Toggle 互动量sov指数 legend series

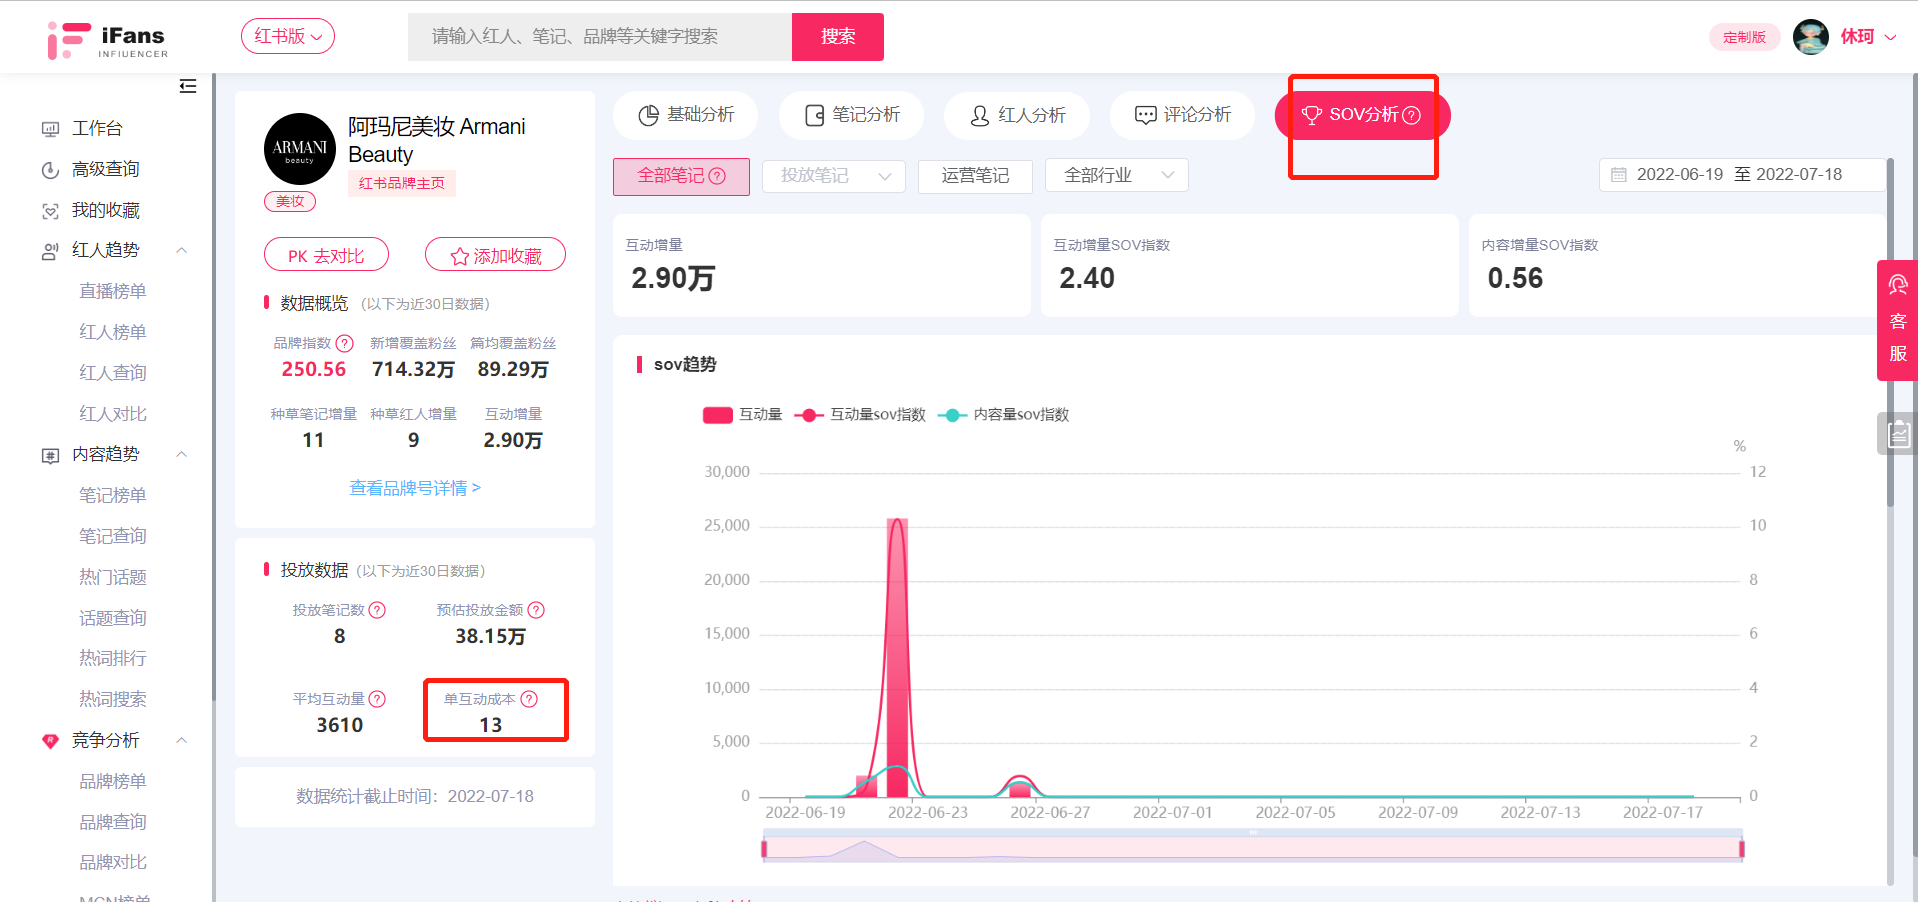pos(859,415)
